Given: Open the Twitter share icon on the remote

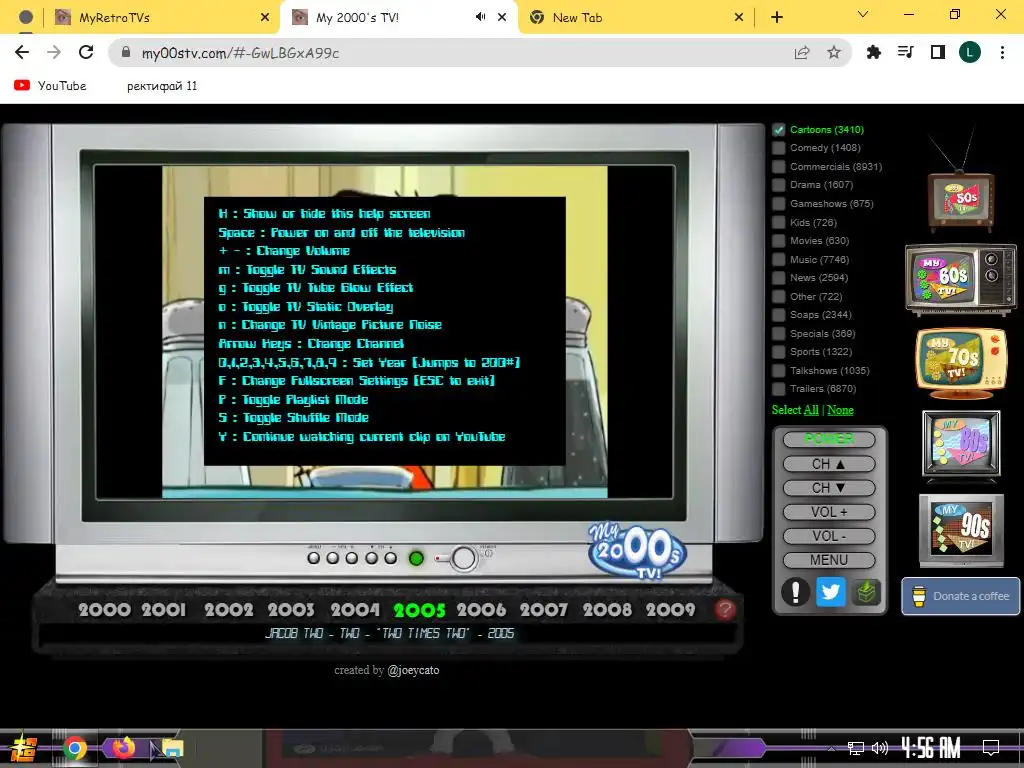Looking at the screenshot, I should pyautogui.click(x=830, y=592).
